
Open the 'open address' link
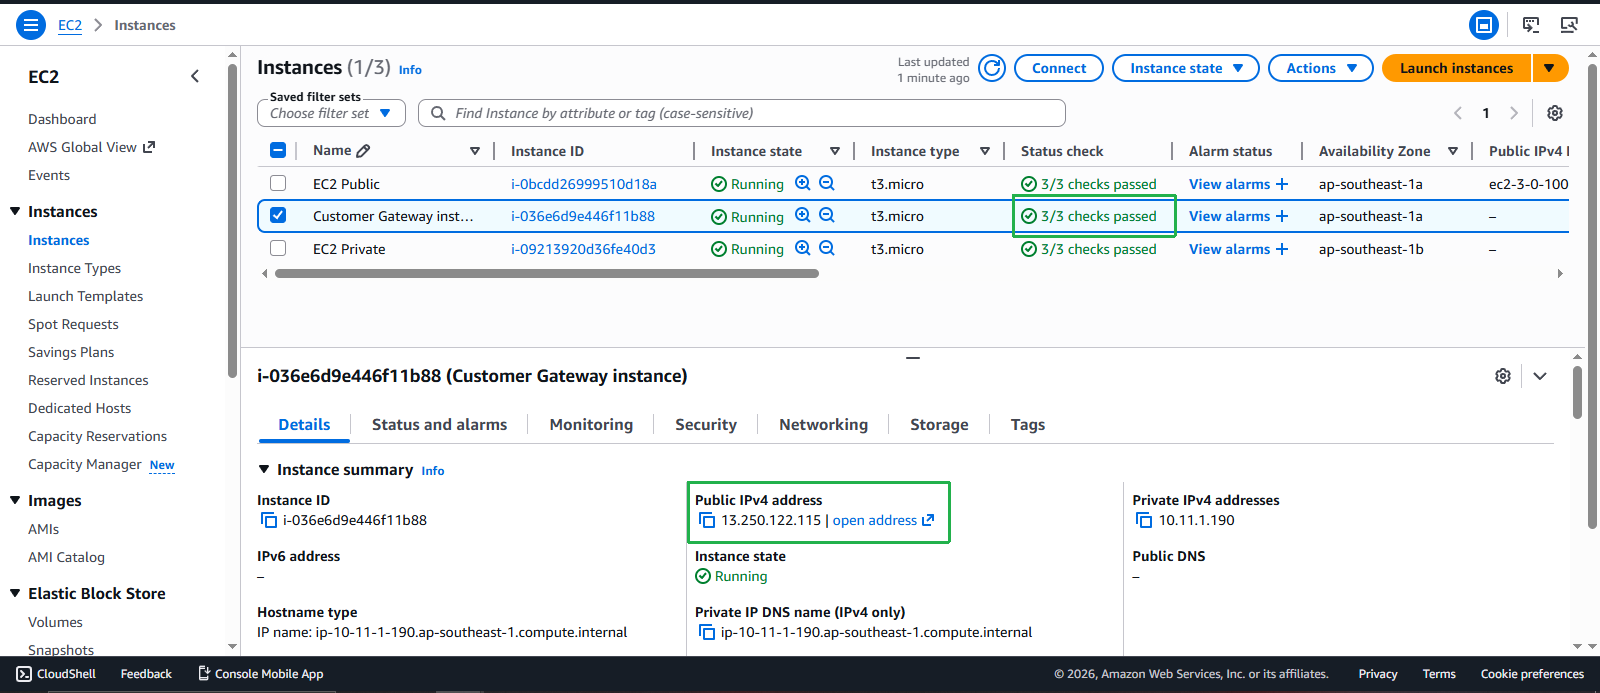coord(883,520)
